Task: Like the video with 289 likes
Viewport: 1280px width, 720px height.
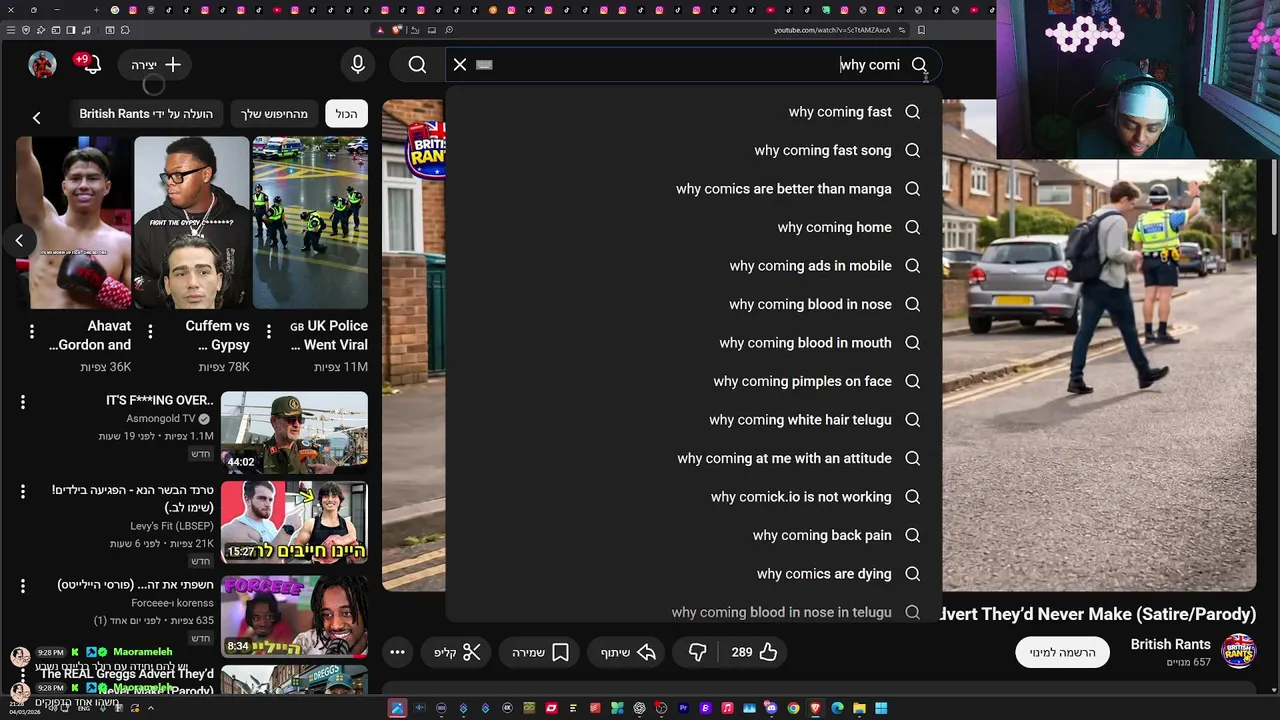Action: click(x=754, y=652)
